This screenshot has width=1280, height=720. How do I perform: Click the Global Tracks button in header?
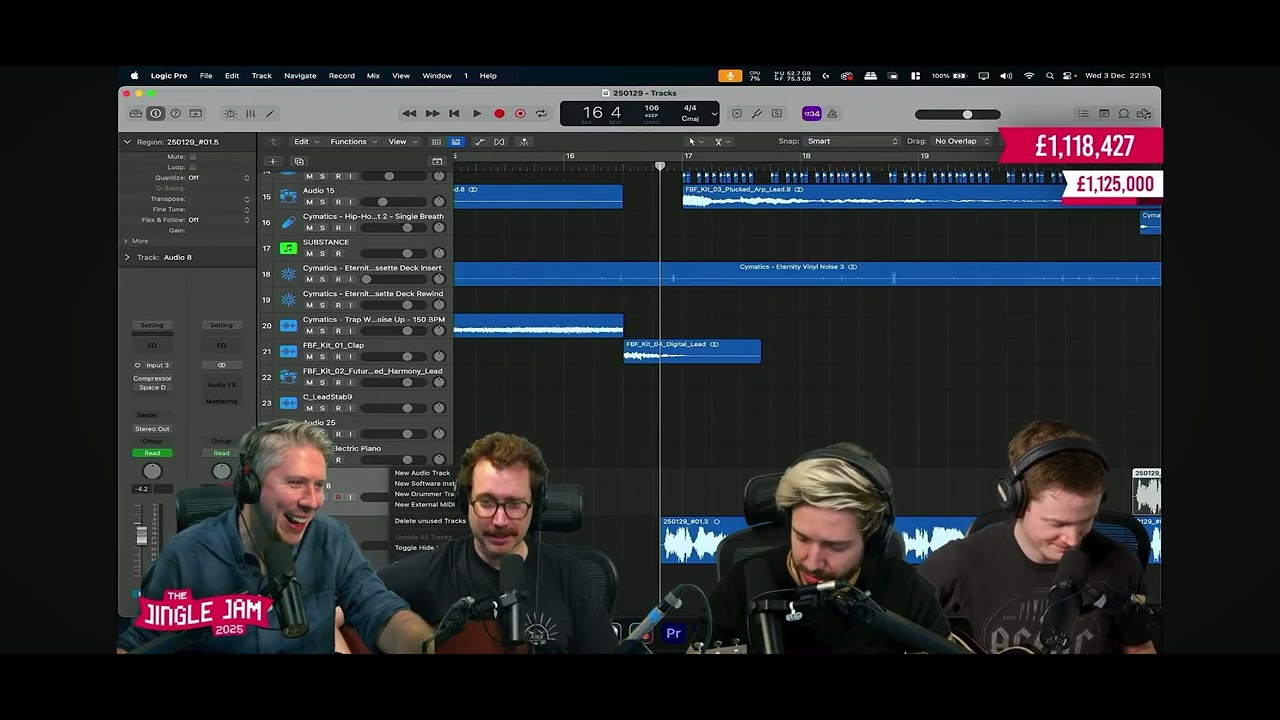click(x=437, y=161)
